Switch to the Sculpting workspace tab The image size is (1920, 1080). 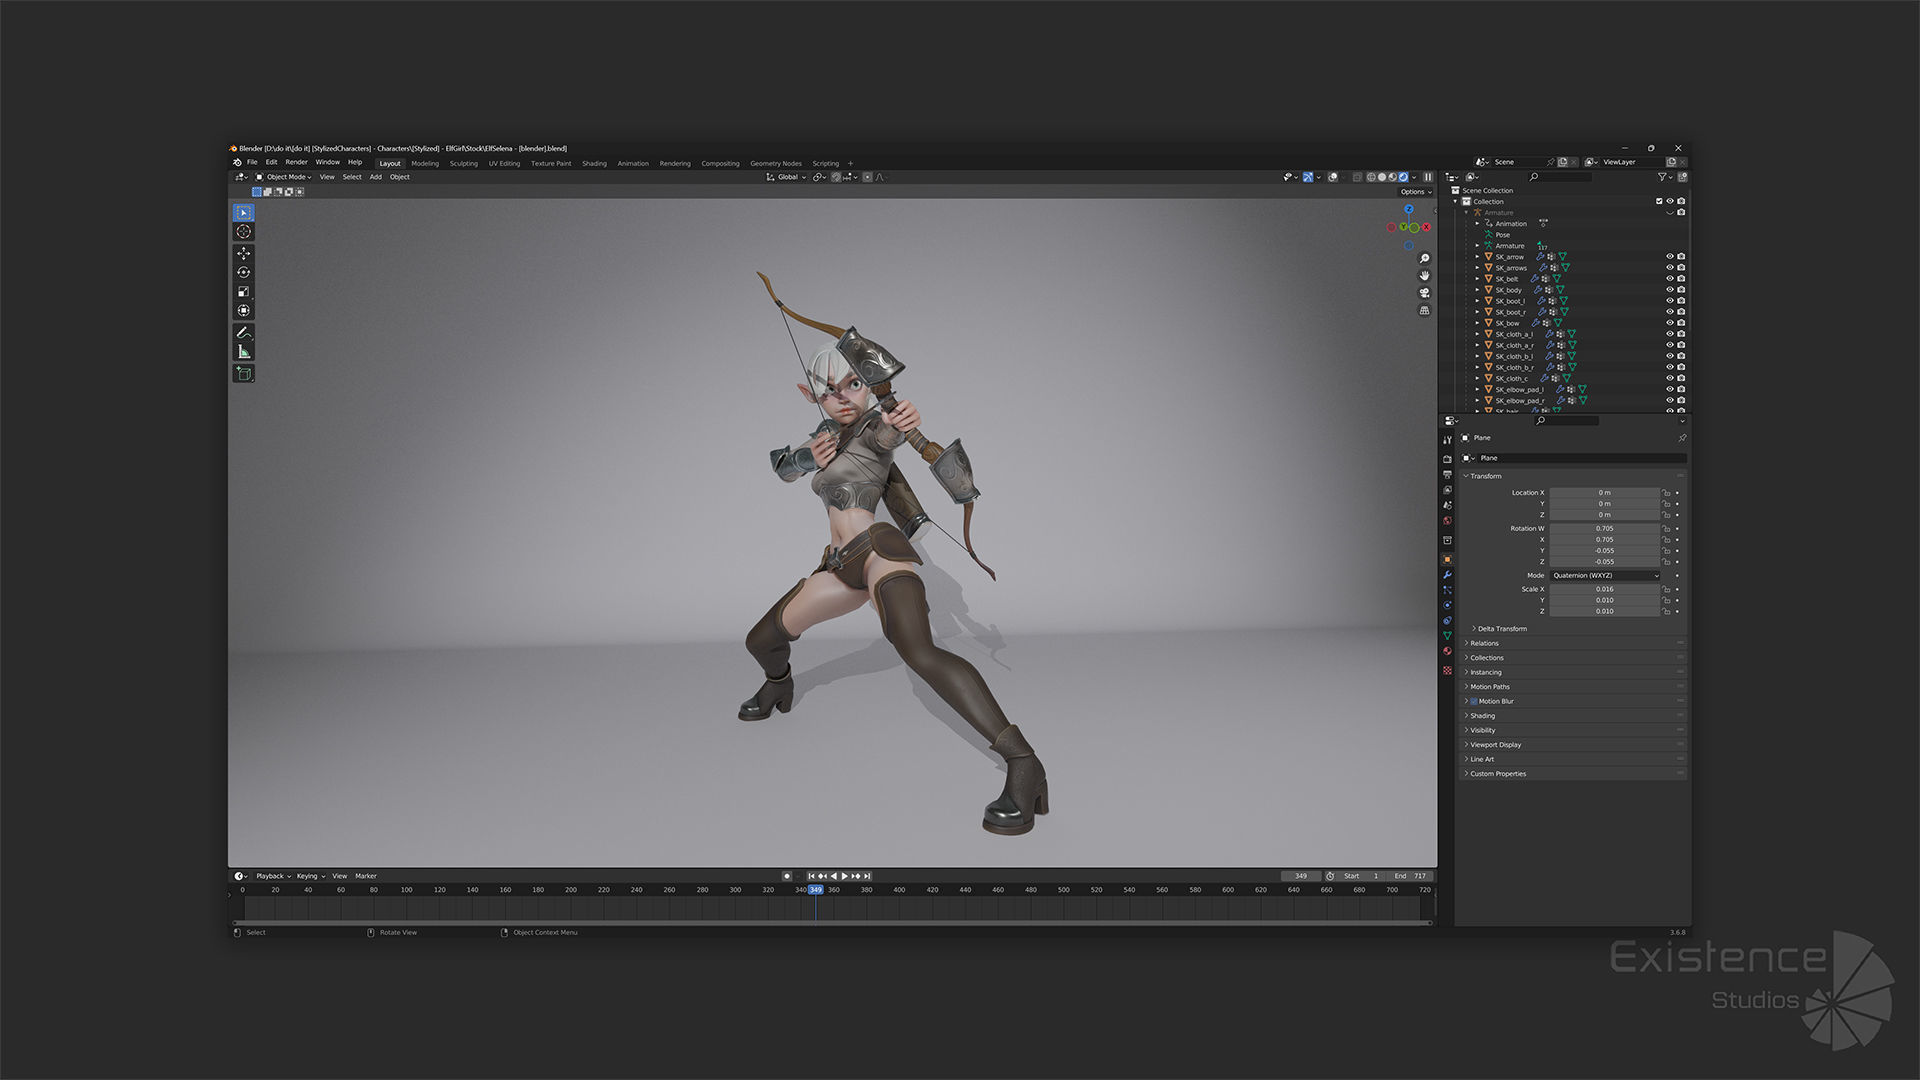click(463, 163)
